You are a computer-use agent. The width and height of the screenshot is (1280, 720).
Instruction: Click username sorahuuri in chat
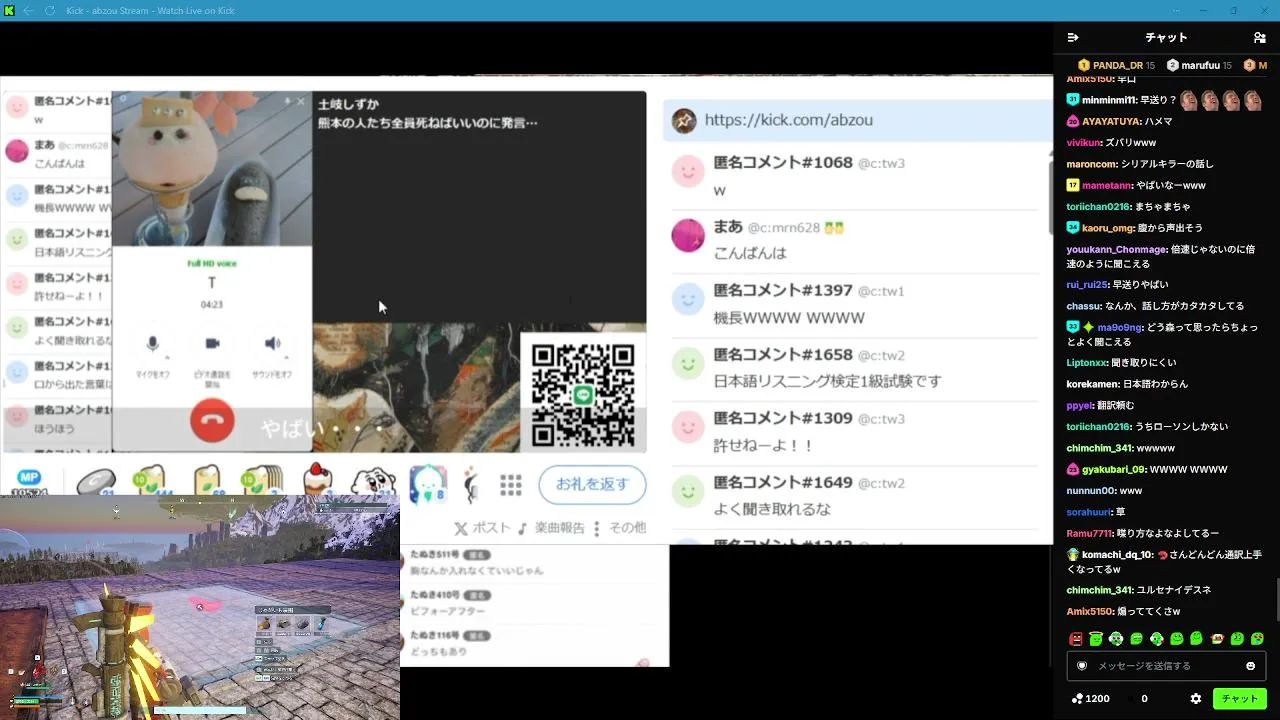[x=1088, y=512]
